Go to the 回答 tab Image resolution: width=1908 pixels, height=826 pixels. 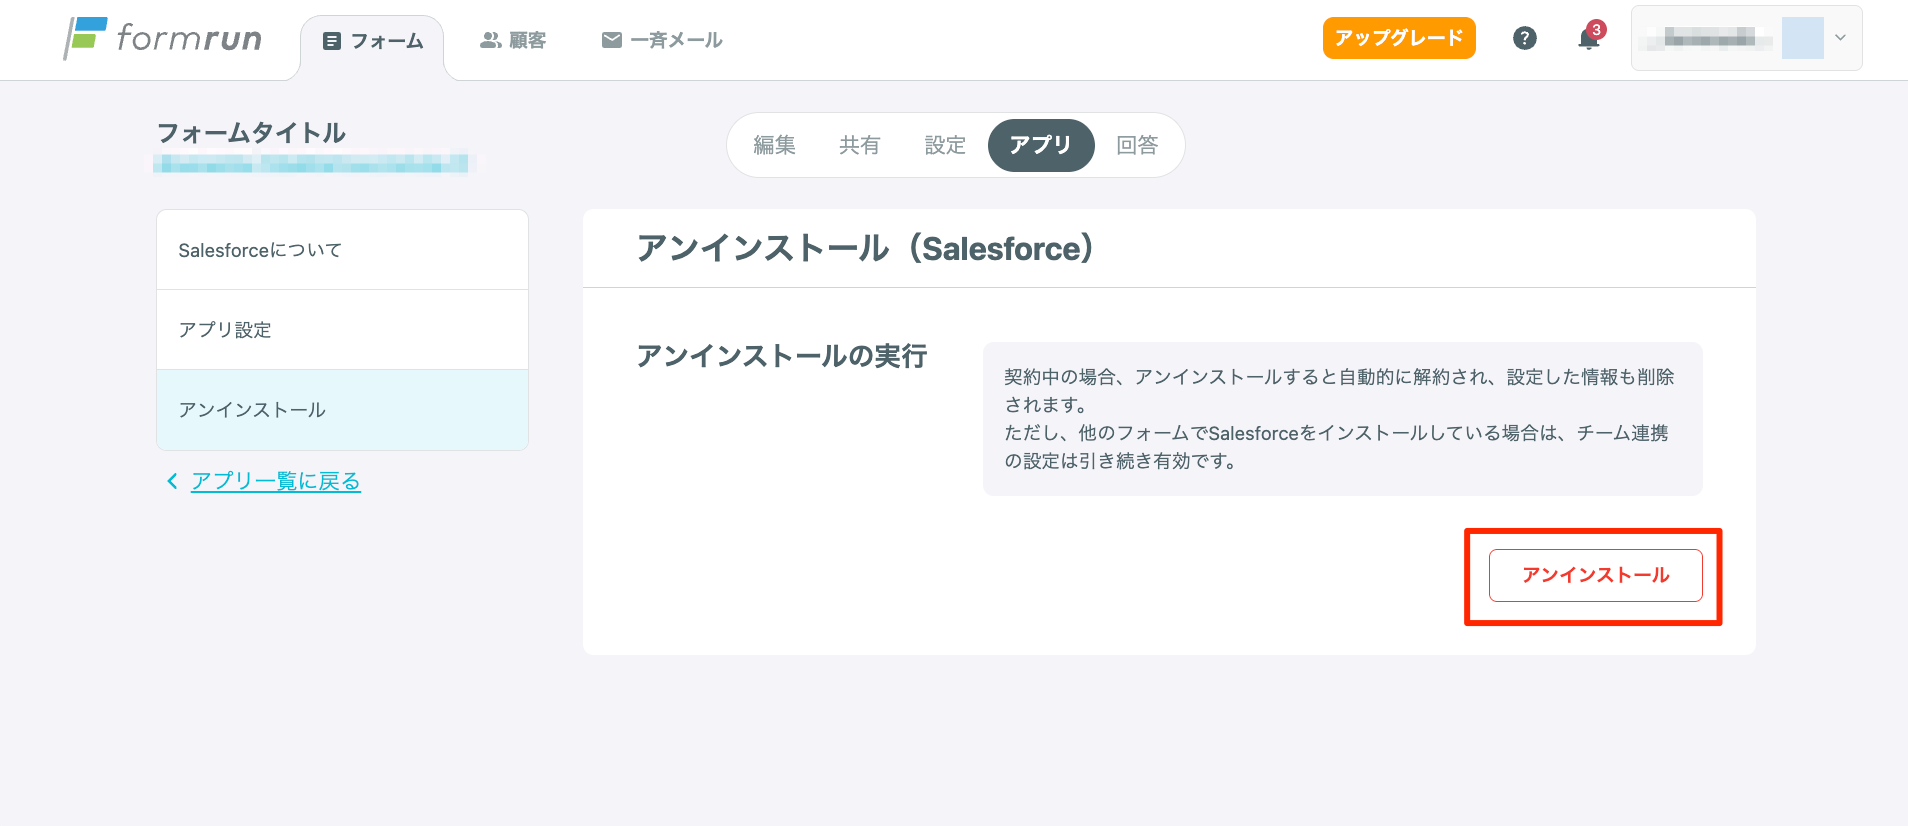[1137, 145]
